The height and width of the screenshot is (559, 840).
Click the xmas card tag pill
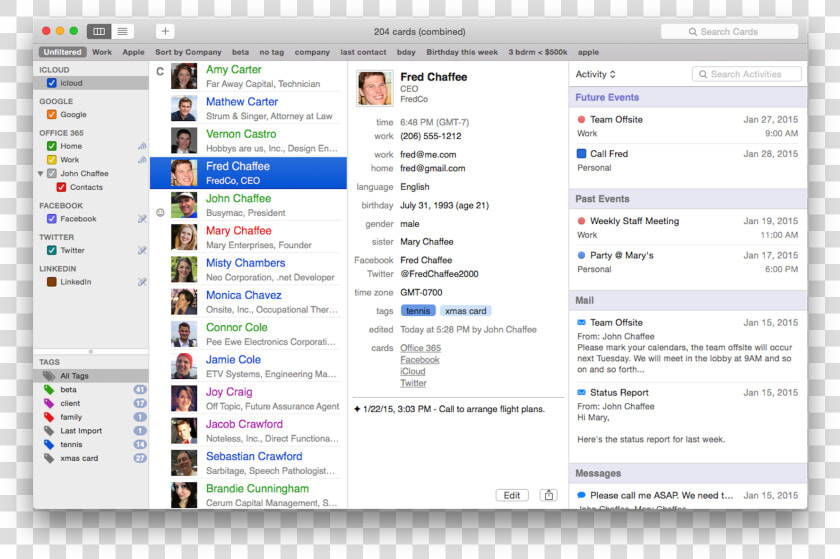tap(466, 311)
